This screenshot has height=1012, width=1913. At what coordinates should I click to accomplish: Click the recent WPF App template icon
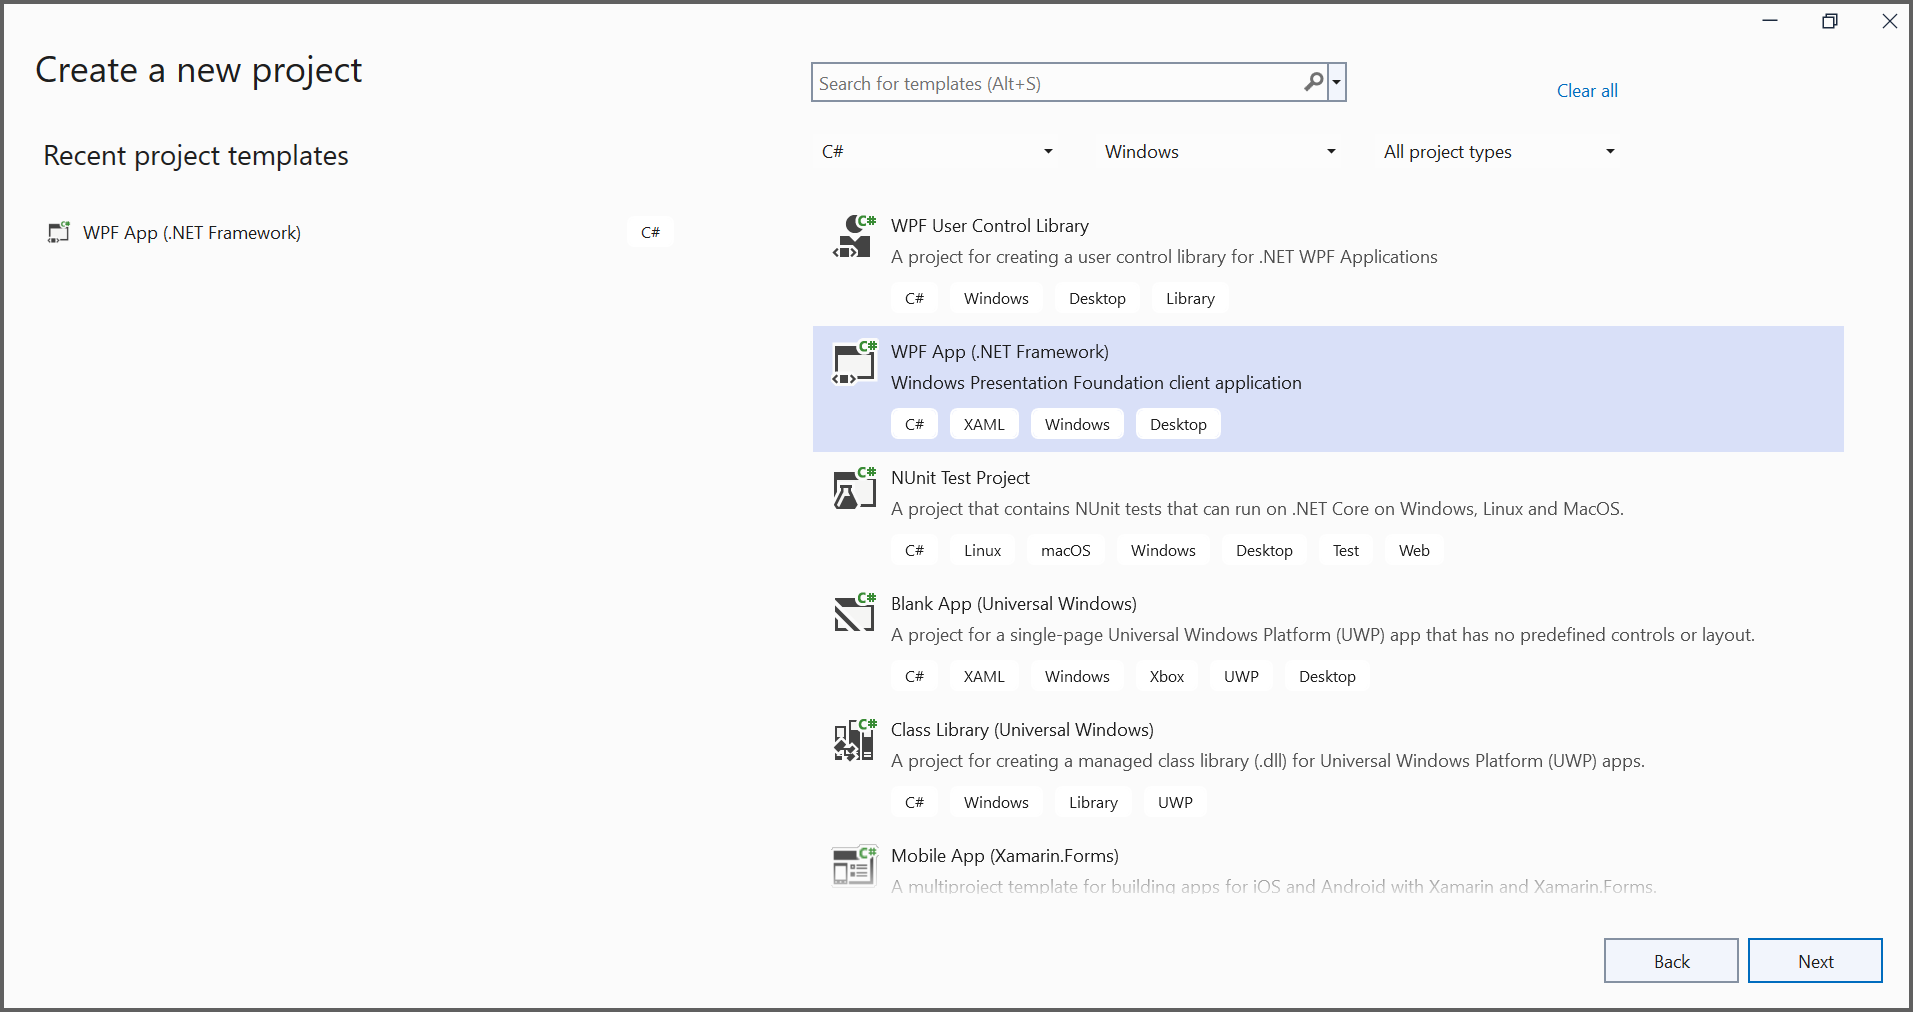point(59,232)
